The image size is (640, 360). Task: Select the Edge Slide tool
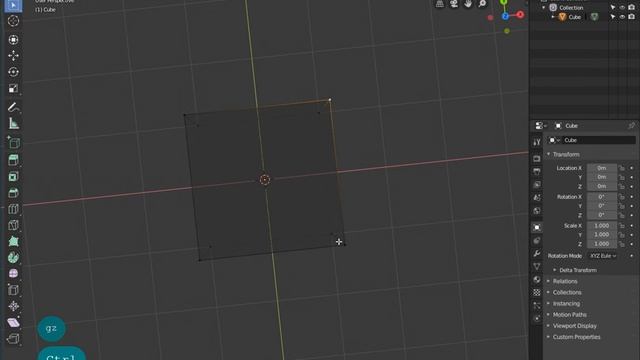click(x=13, y=290)
